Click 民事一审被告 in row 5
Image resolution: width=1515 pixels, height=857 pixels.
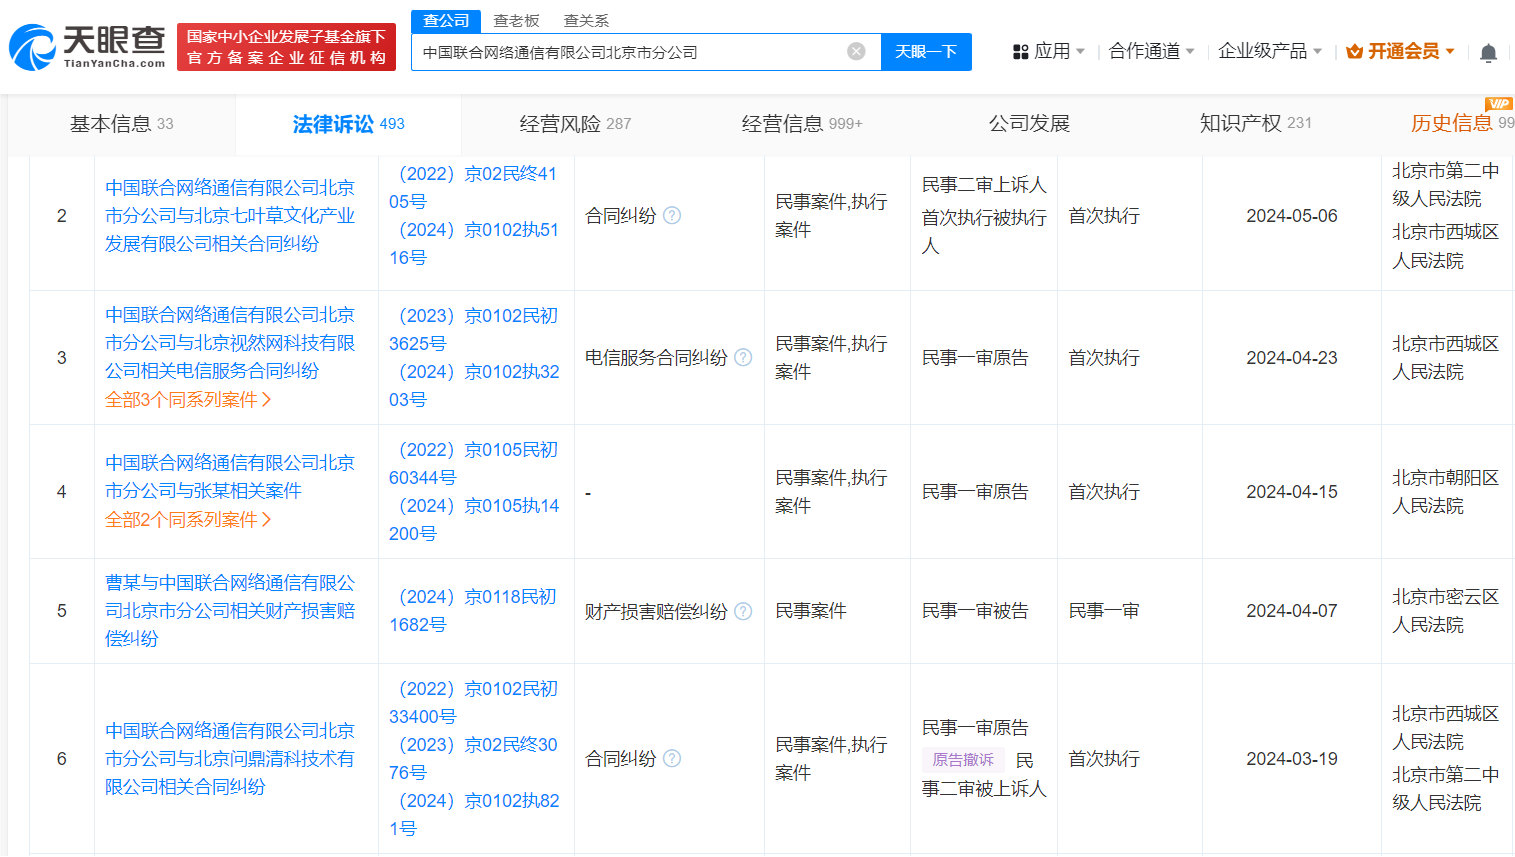tap(974, 611)
